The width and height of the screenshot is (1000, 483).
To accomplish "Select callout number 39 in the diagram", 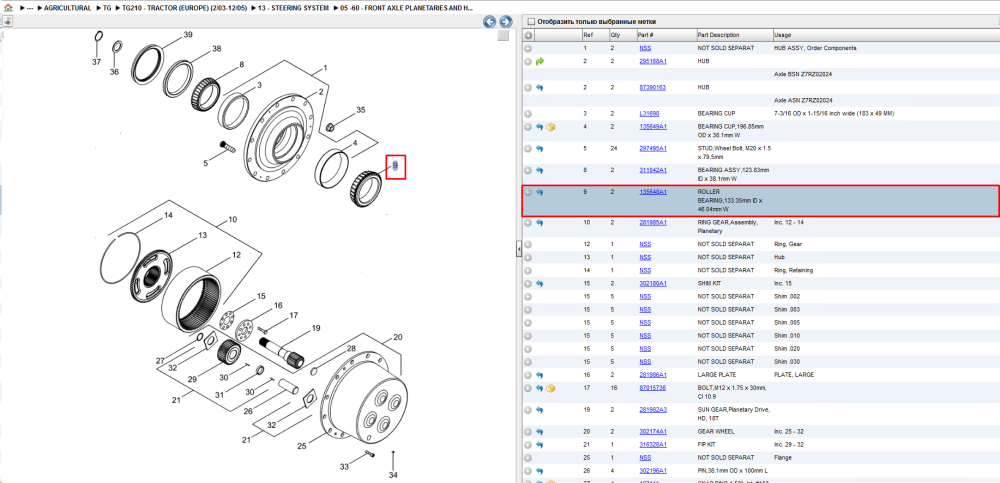I will pyautogui.click(x=188, y=34).
